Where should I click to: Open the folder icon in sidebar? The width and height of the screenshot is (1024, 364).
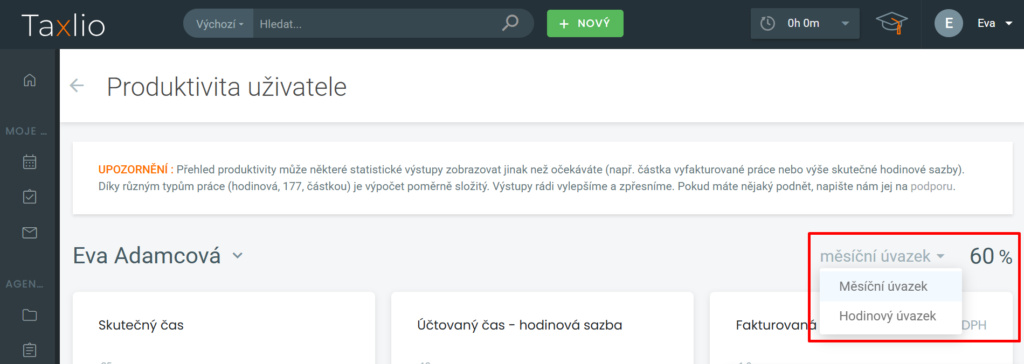coord(29,316)
